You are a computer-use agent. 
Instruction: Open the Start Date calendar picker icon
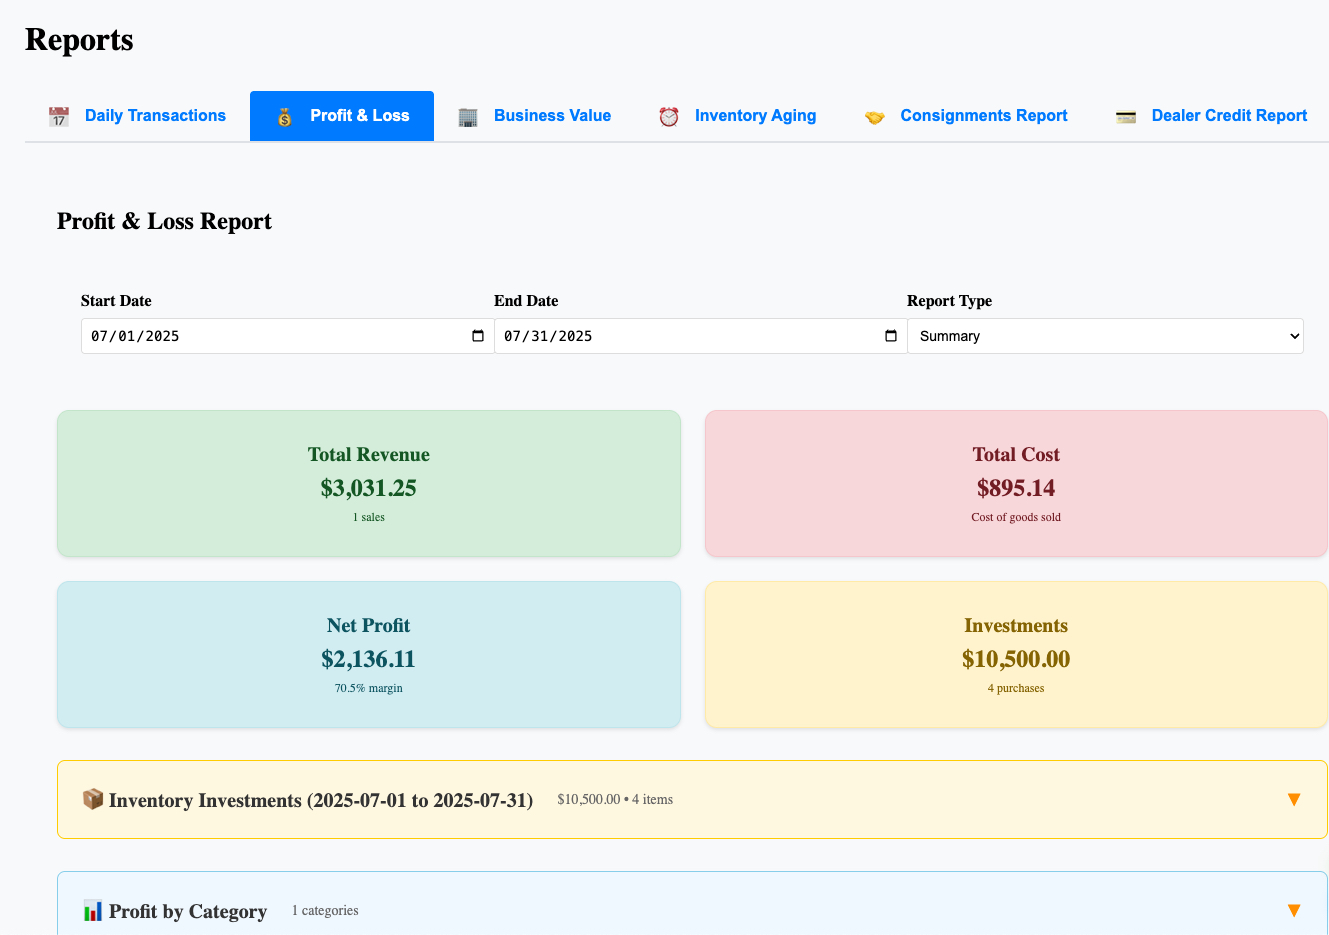[478, 336]
